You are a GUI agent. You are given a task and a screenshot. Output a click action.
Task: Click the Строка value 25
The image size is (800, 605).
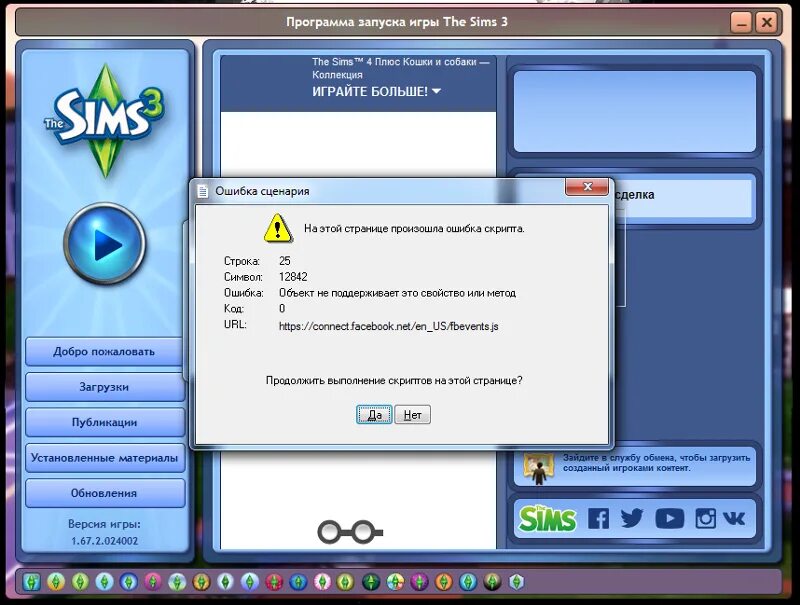tap(285, 261)
